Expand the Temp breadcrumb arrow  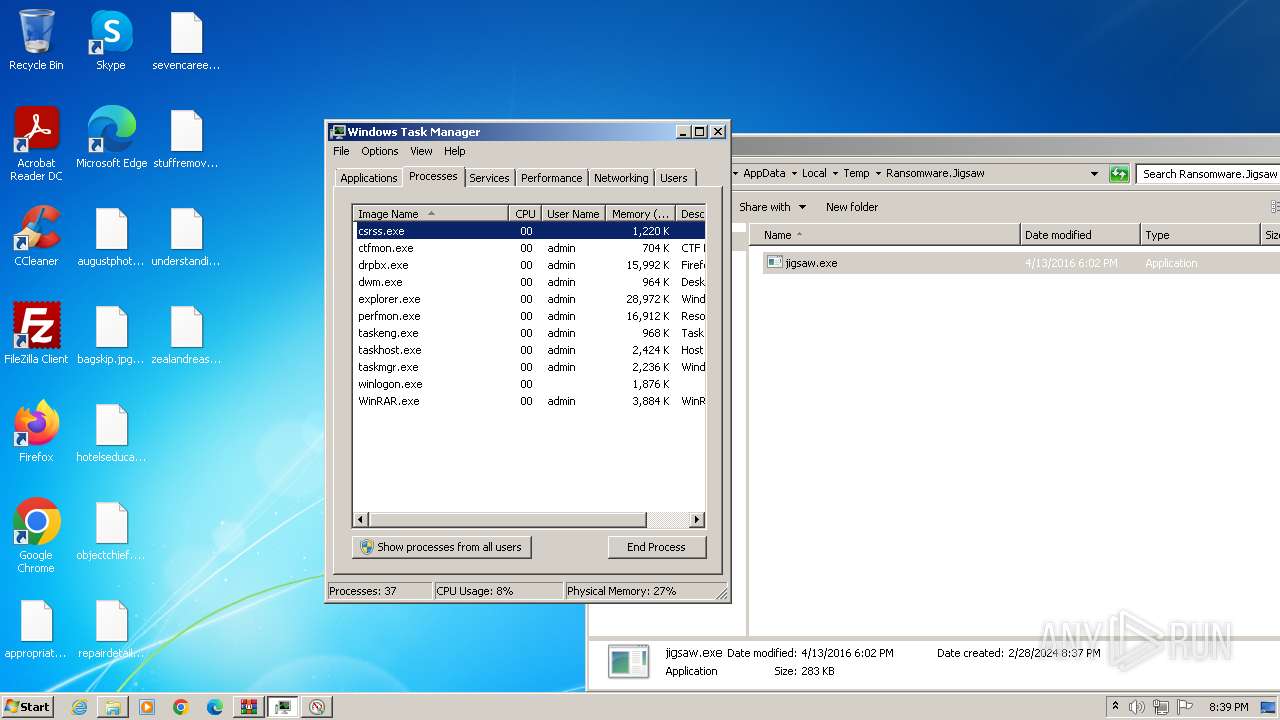click(877, 174)
